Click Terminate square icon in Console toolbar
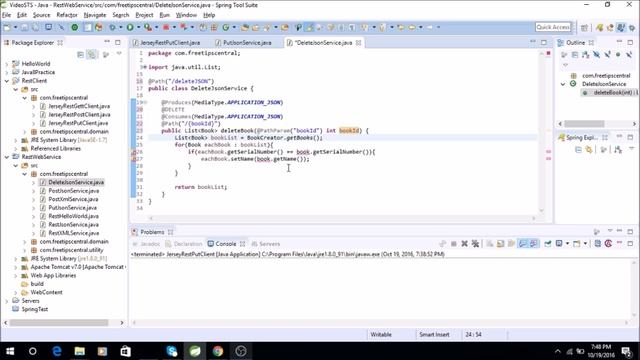 [453, 244]
